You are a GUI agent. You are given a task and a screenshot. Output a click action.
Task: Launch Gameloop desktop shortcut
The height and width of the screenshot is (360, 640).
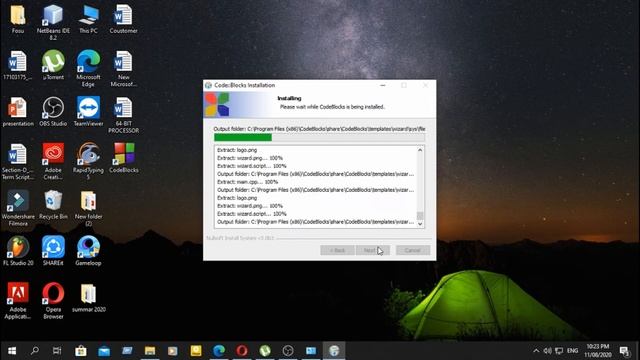click(88, 251)
